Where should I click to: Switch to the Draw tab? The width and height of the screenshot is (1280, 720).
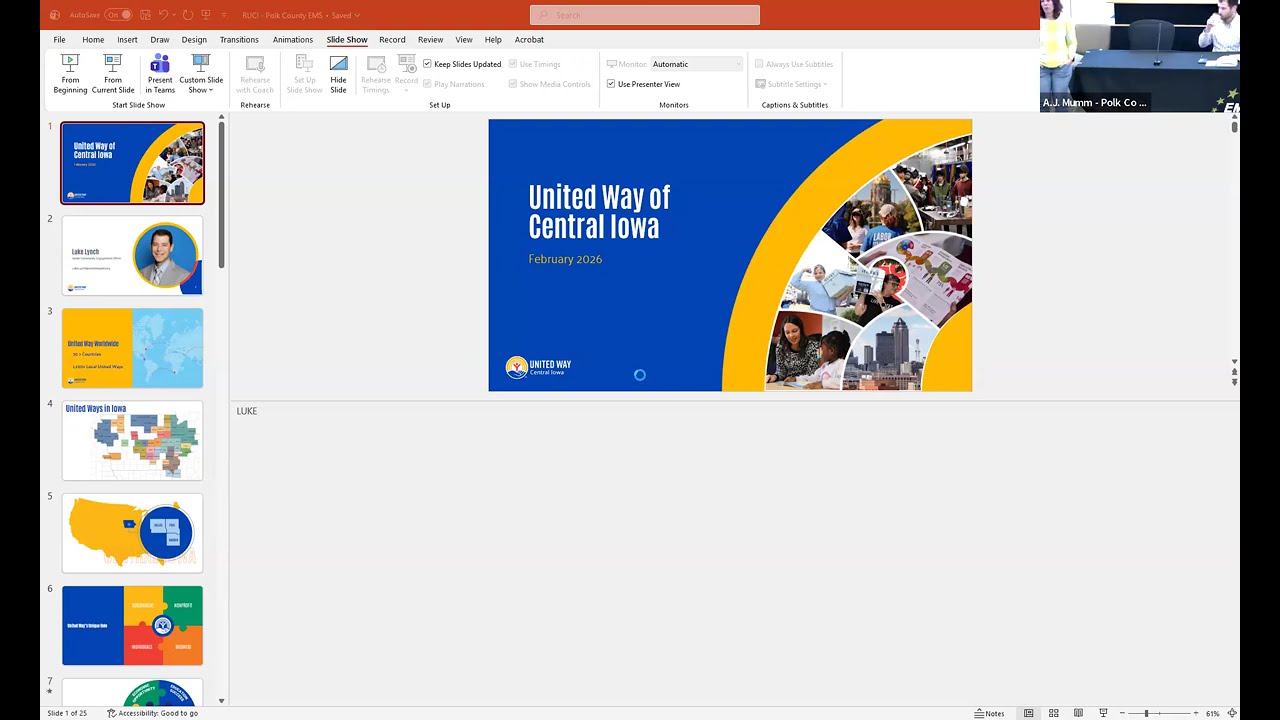[160, 40]
